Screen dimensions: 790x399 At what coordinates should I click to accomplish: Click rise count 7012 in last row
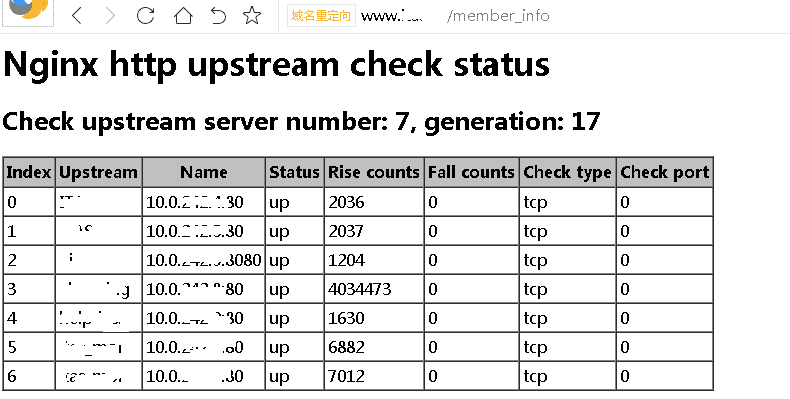374,376
